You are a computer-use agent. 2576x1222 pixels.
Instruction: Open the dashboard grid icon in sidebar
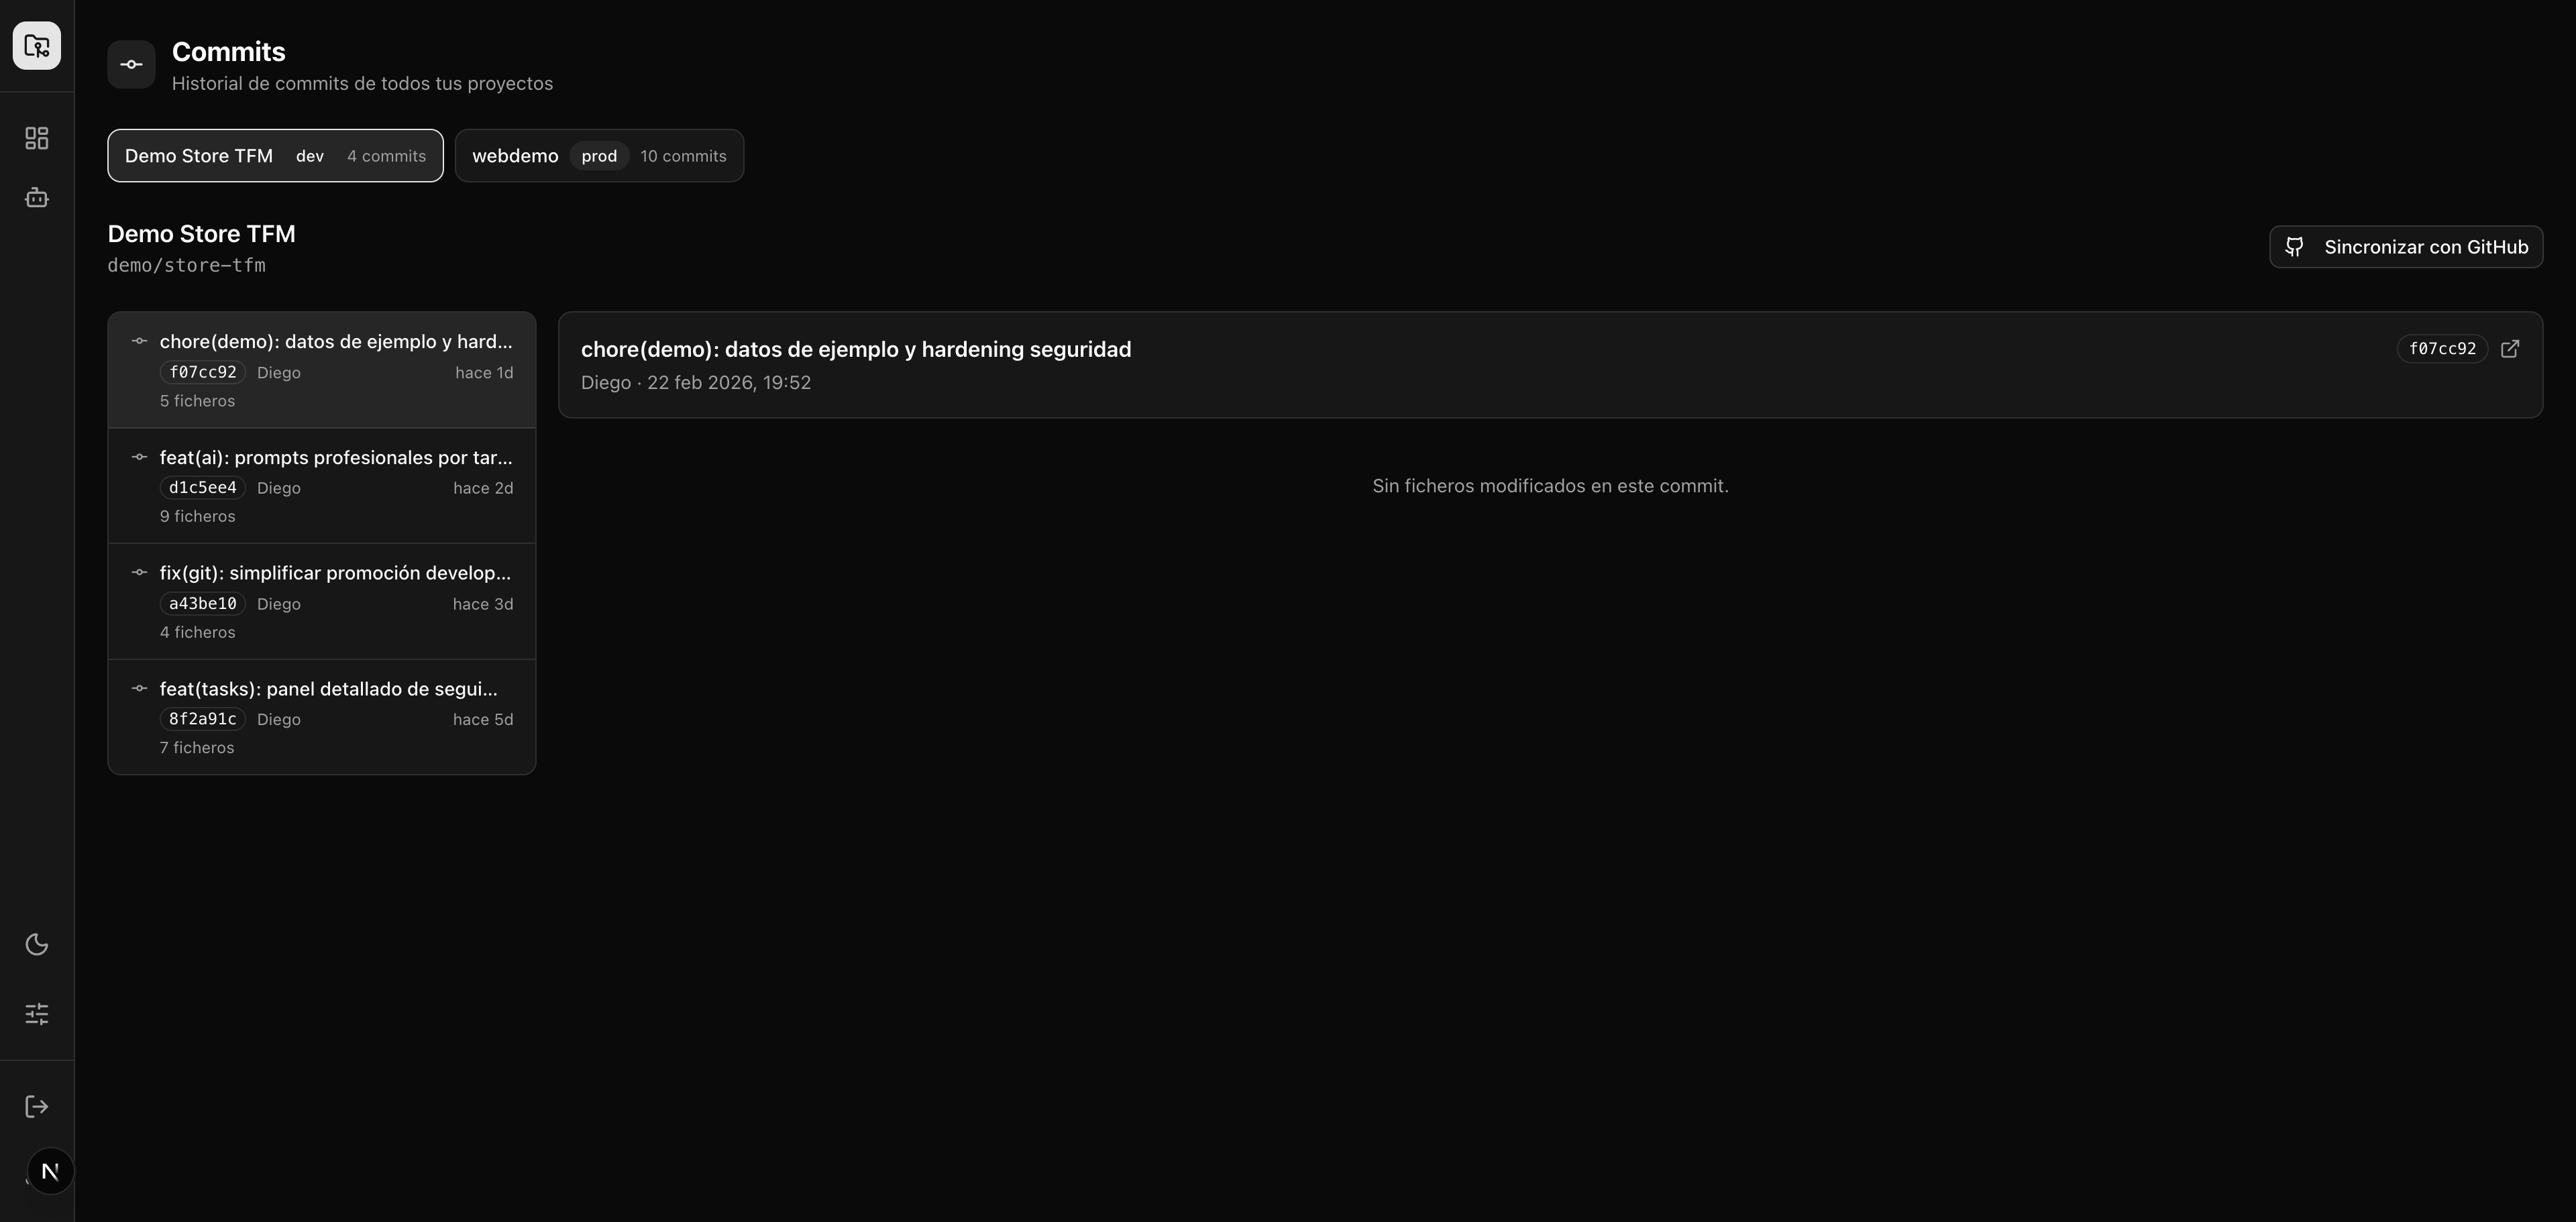(37, 138)
